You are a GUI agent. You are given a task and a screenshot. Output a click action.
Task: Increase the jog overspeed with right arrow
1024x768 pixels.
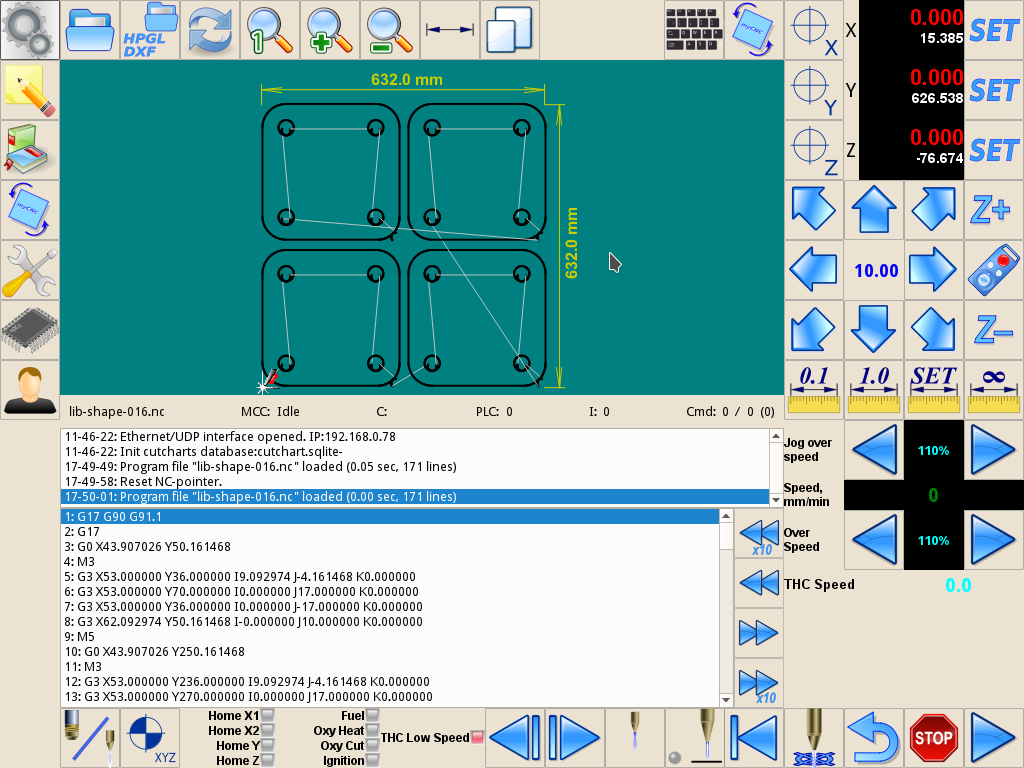pos(993,450)
